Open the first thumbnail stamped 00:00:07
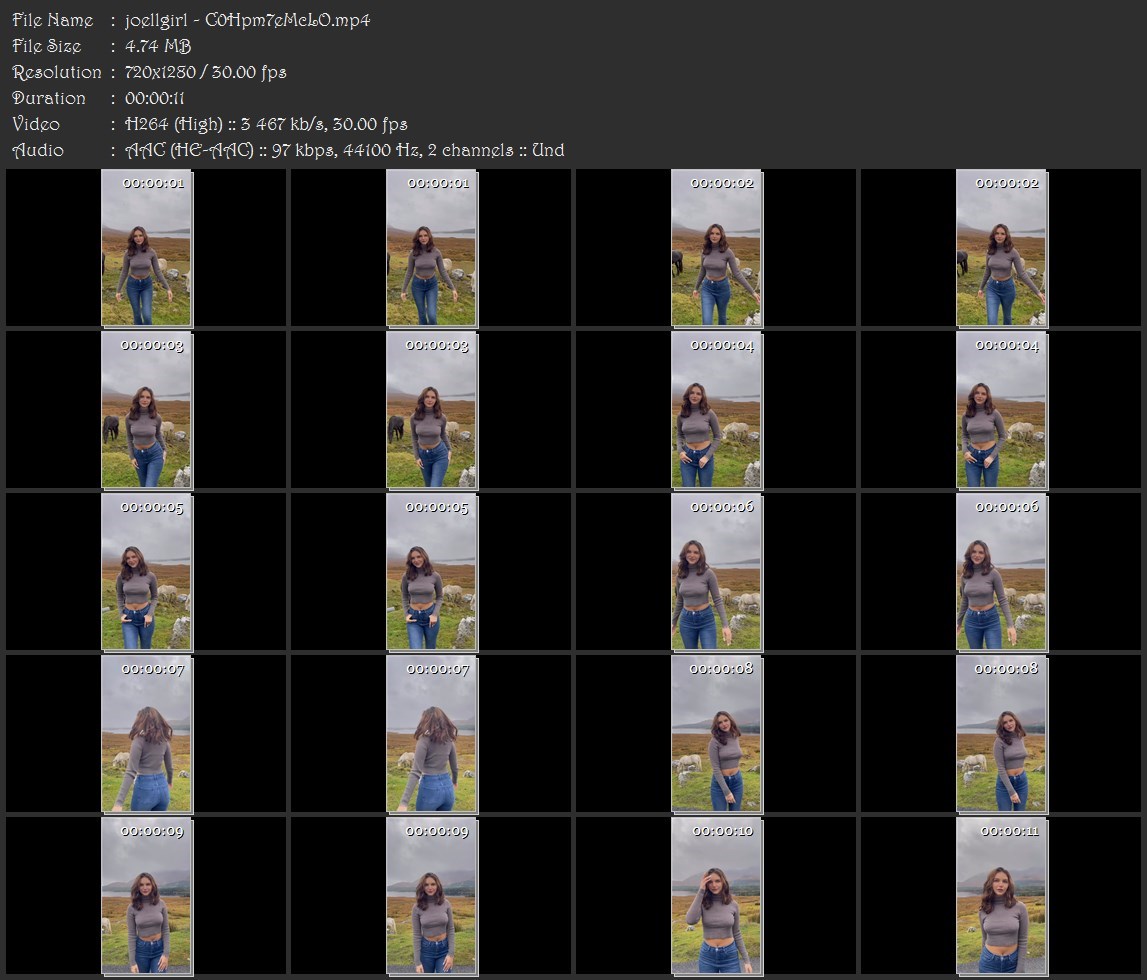This screenshot has width=1147, height=980. 146,734
